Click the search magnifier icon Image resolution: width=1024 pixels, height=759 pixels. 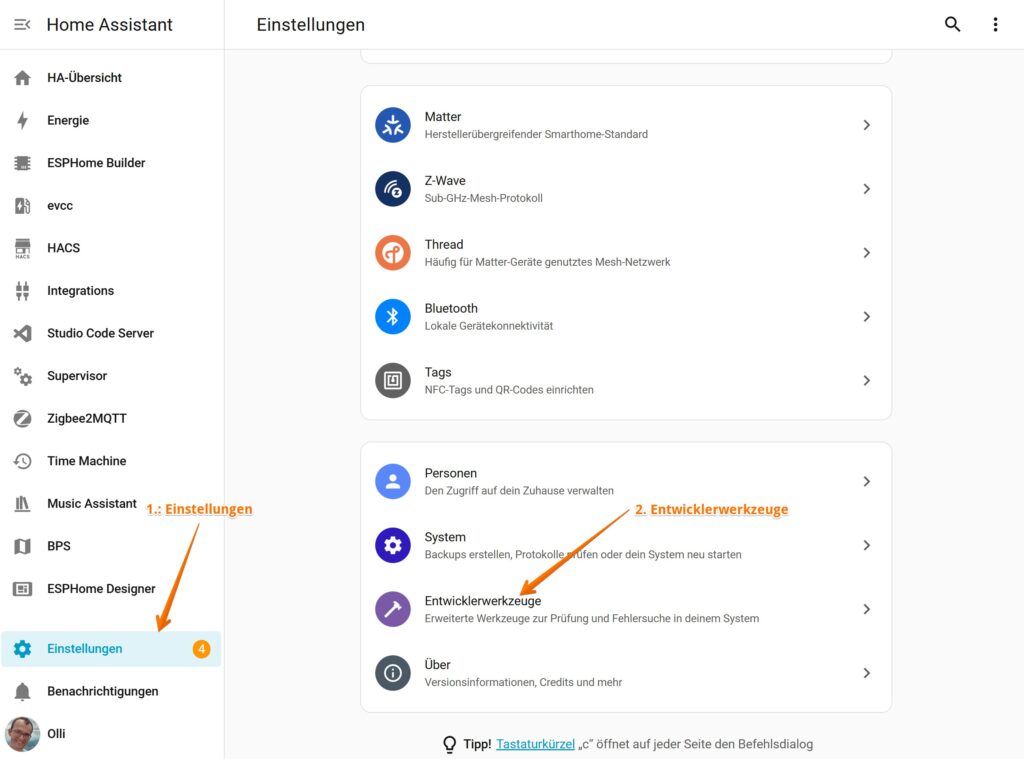coord(952,25)
